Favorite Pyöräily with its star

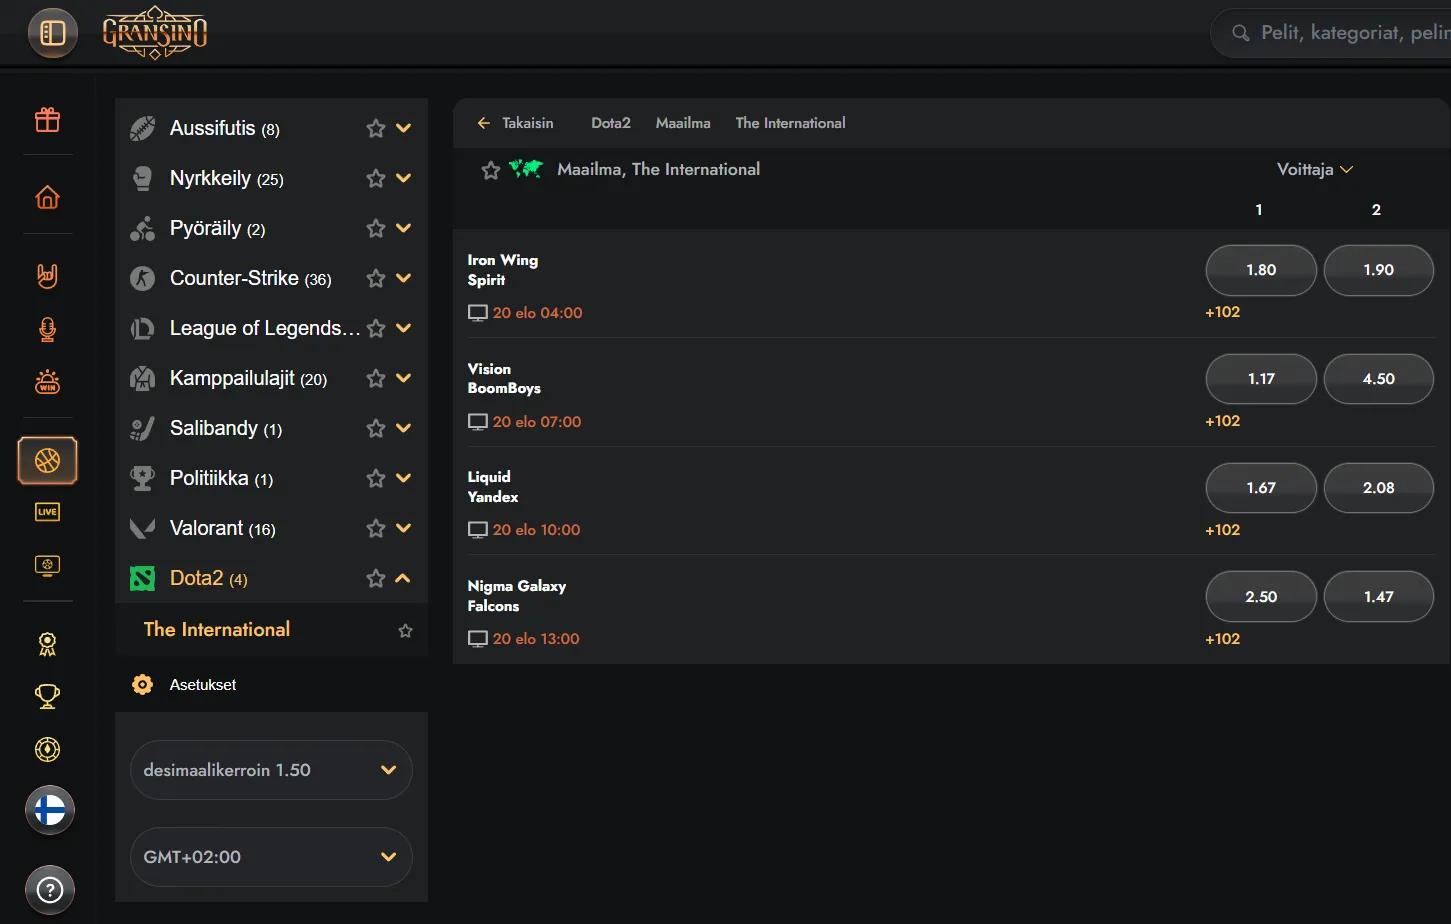pos(376,228)
